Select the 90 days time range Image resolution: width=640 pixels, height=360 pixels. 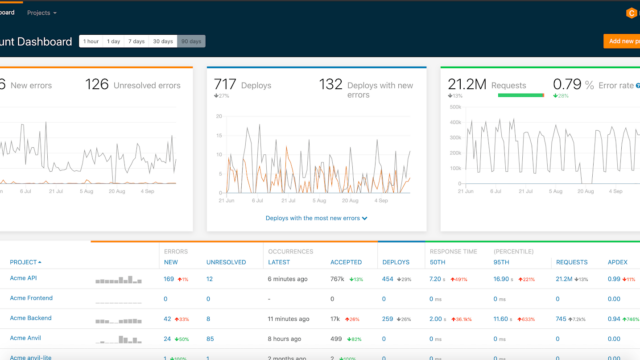pos(191,41)
